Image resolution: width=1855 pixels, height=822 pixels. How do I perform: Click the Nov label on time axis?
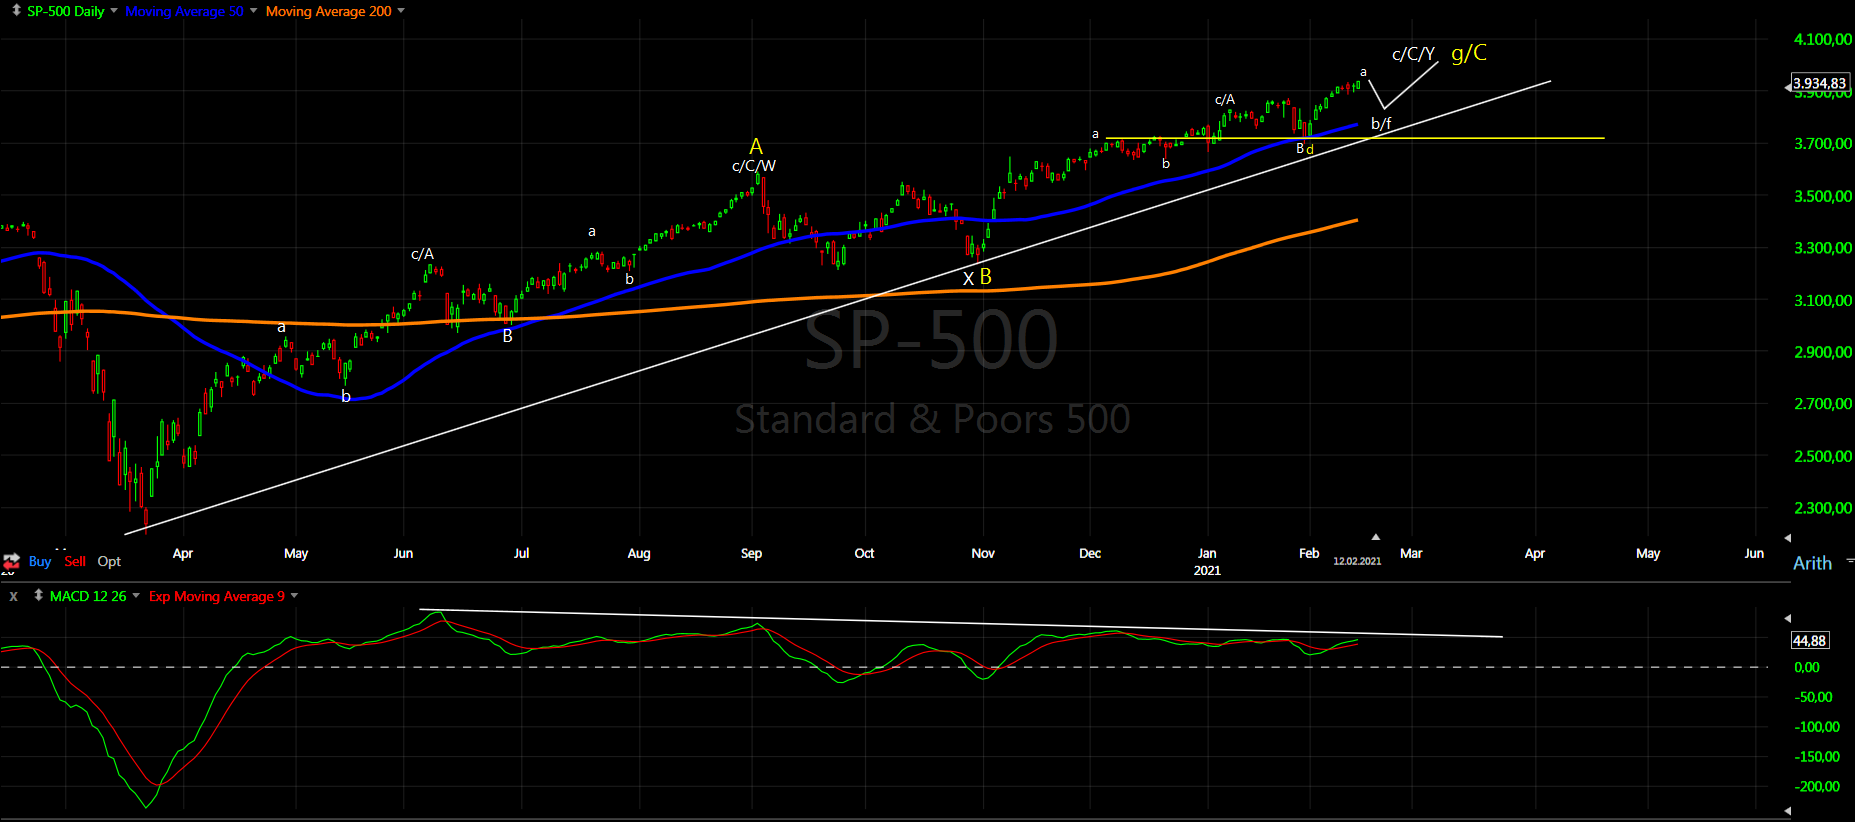(x=983, y=553)
